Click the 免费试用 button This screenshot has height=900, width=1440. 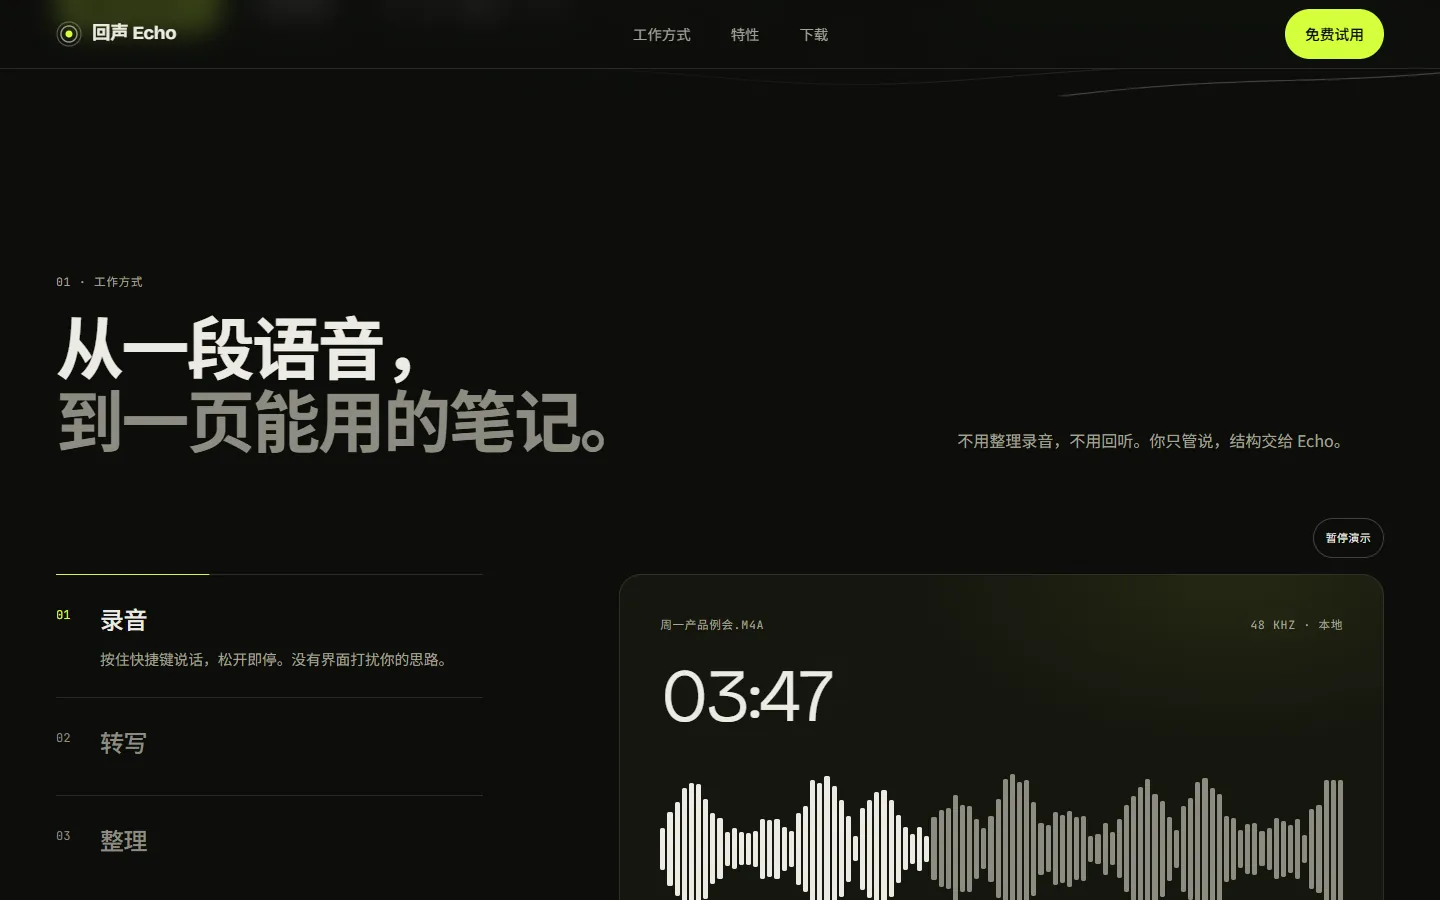coord(1334,34)
